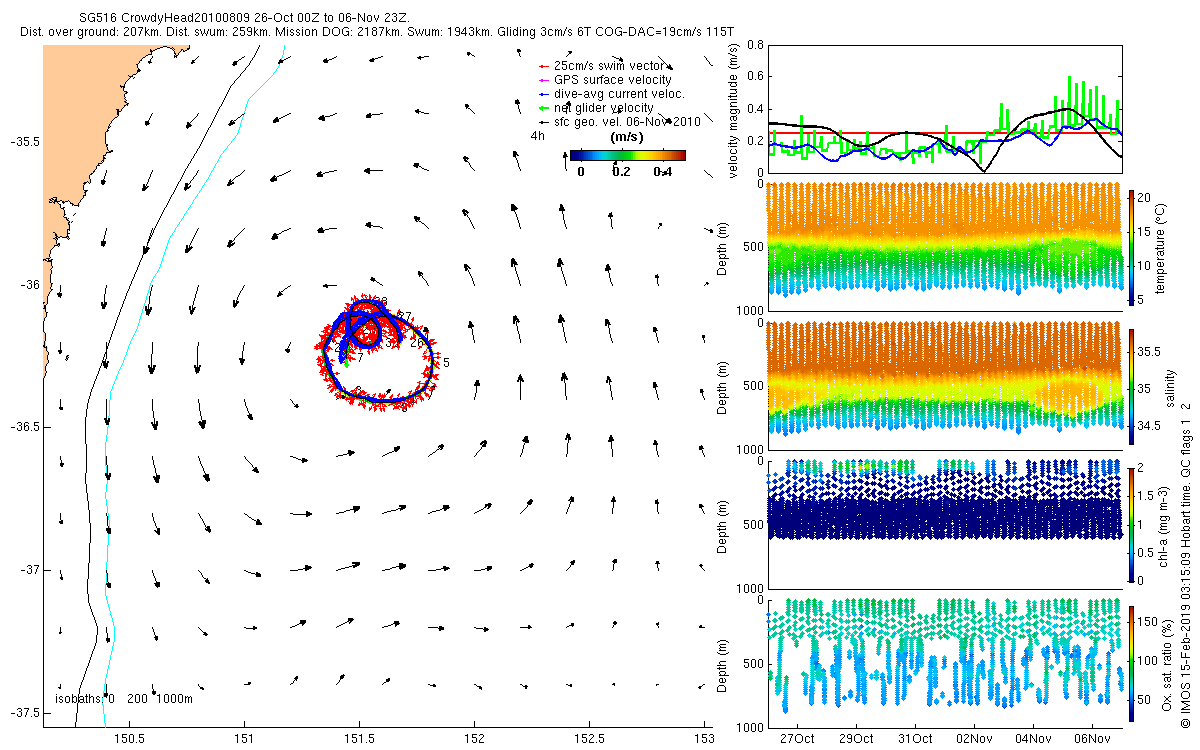Click the '4h' label beside the velocity colorbar
Viewport: 1200px width, 750px height.
tap(537, 135)
